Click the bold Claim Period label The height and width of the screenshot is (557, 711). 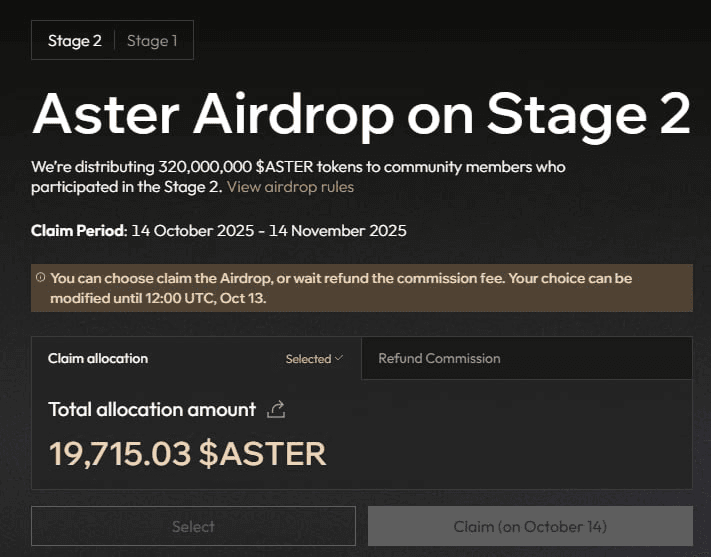tap(78, 231)
